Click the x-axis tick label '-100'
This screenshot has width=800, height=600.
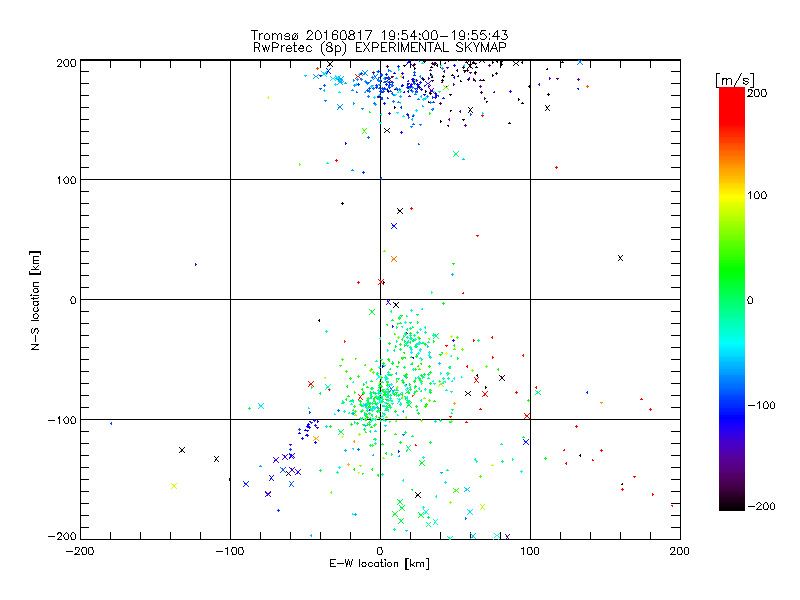click(230, 551)
